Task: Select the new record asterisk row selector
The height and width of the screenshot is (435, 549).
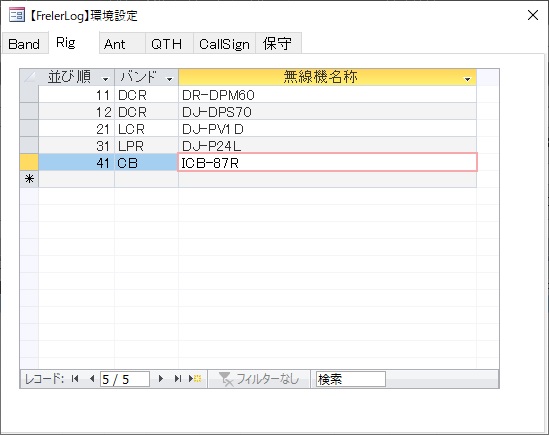Action: [x=29, y=179]
